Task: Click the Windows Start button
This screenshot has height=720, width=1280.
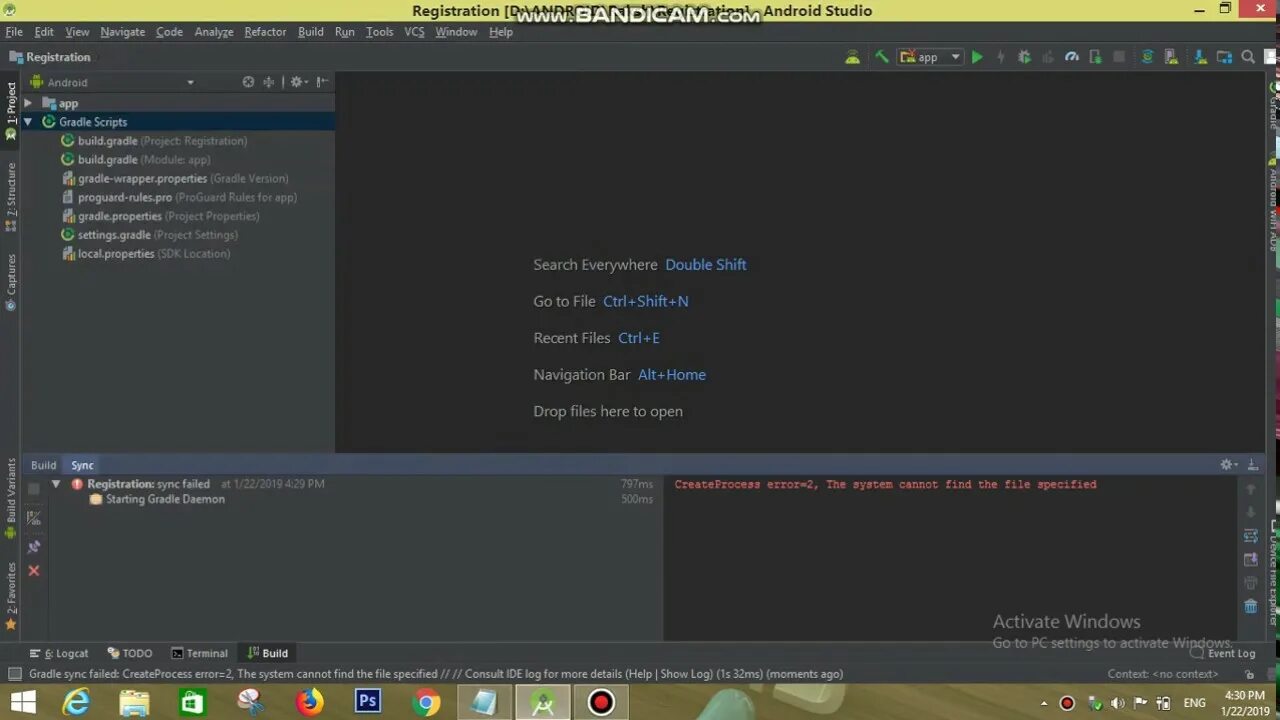Action: (23, 702)
